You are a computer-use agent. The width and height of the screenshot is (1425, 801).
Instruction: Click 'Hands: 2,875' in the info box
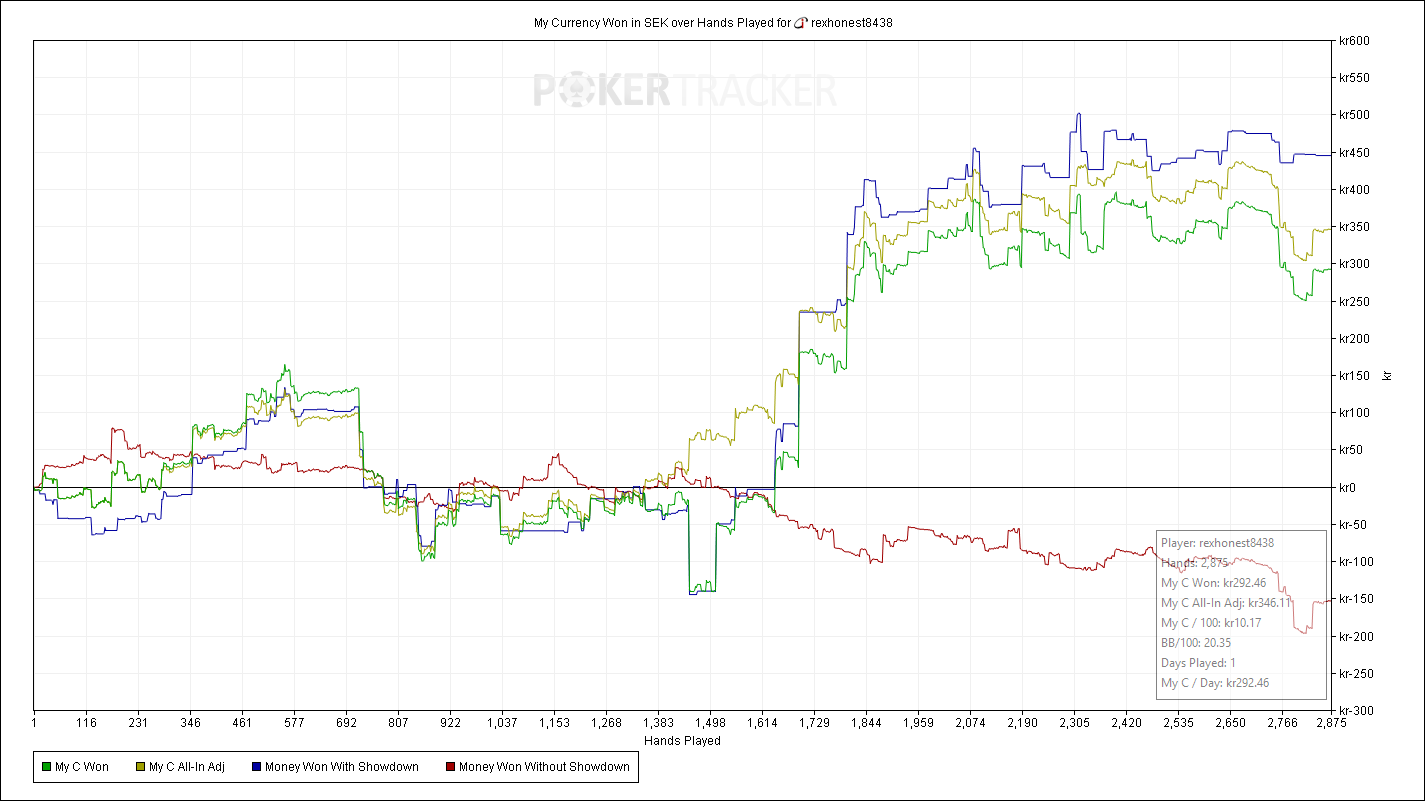[x=1194, y=563]
